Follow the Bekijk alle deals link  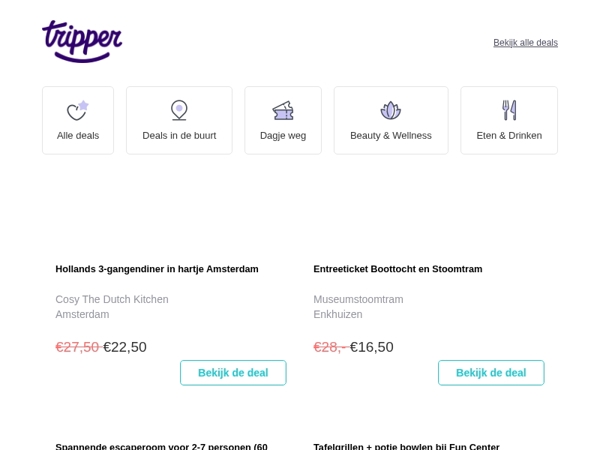pos(525,43)
